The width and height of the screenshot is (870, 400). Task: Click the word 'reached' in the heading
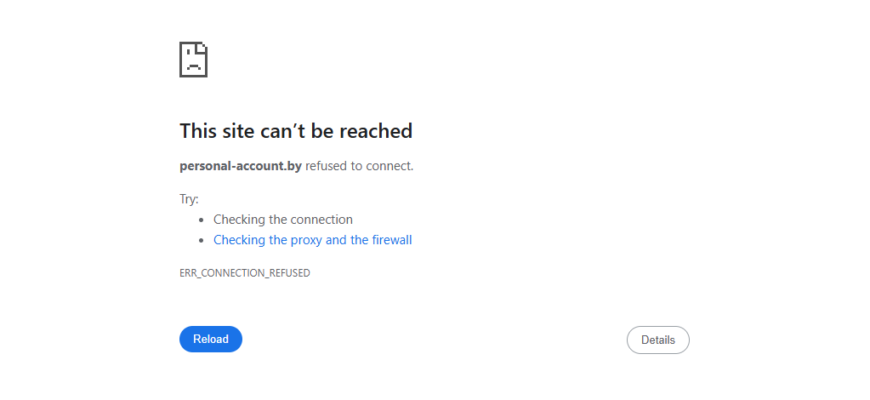coord(376,131)
